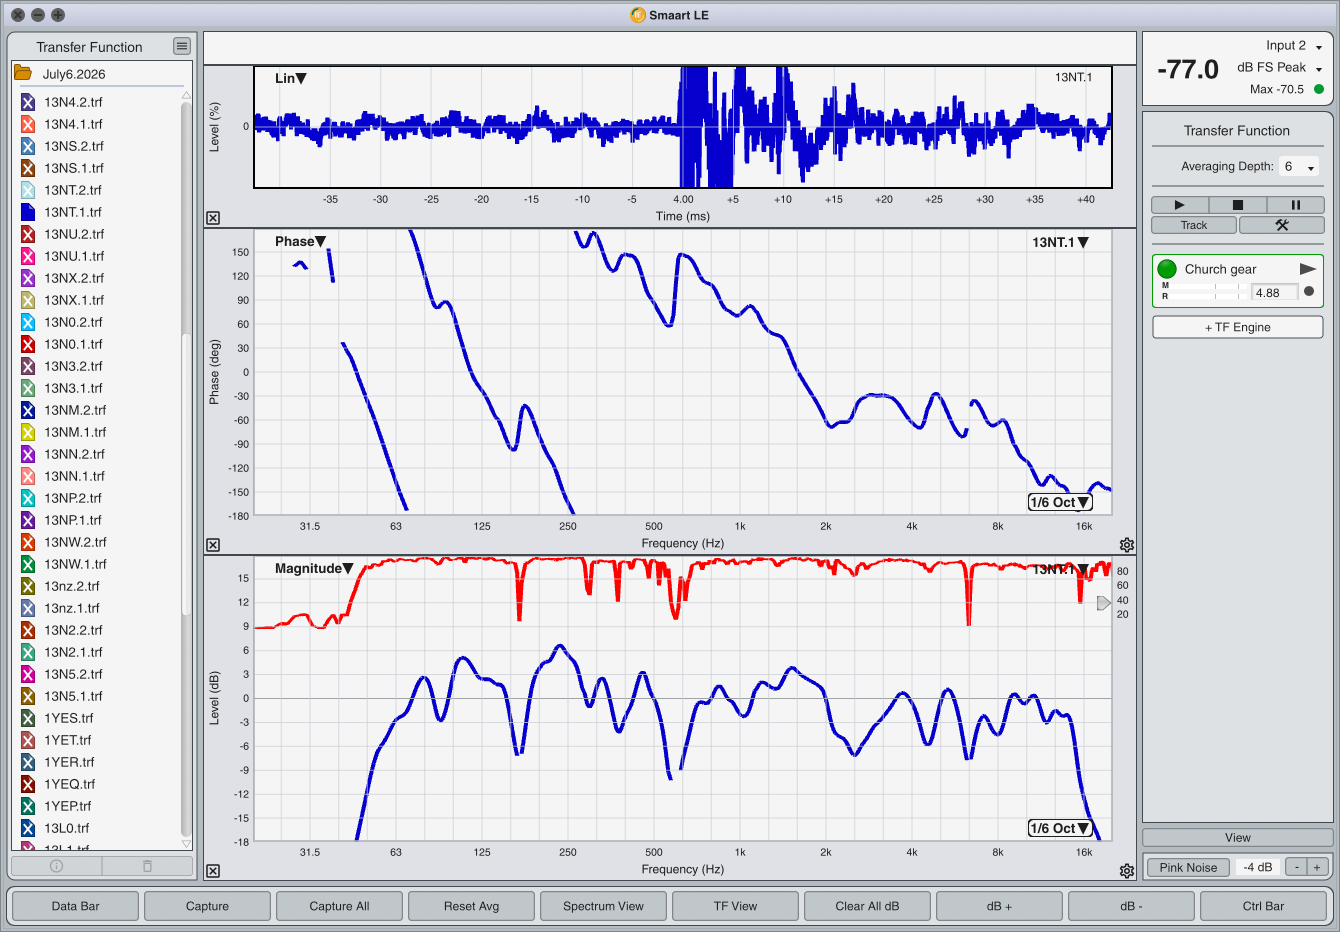Open the data library menu icon

click(181, 46)
